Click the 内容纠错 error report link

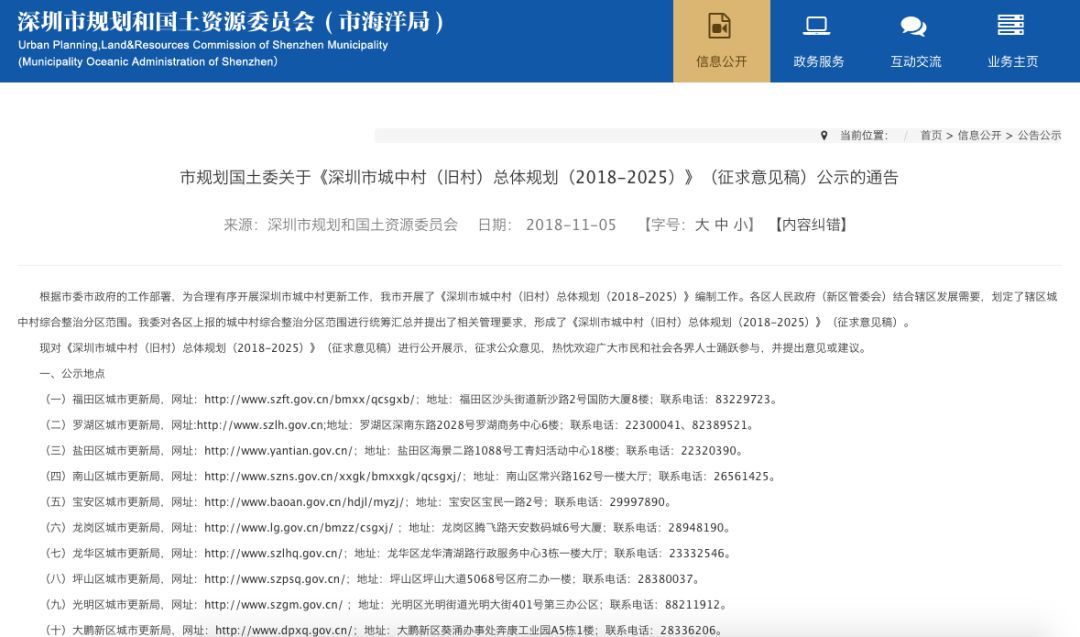pos(812,225)
